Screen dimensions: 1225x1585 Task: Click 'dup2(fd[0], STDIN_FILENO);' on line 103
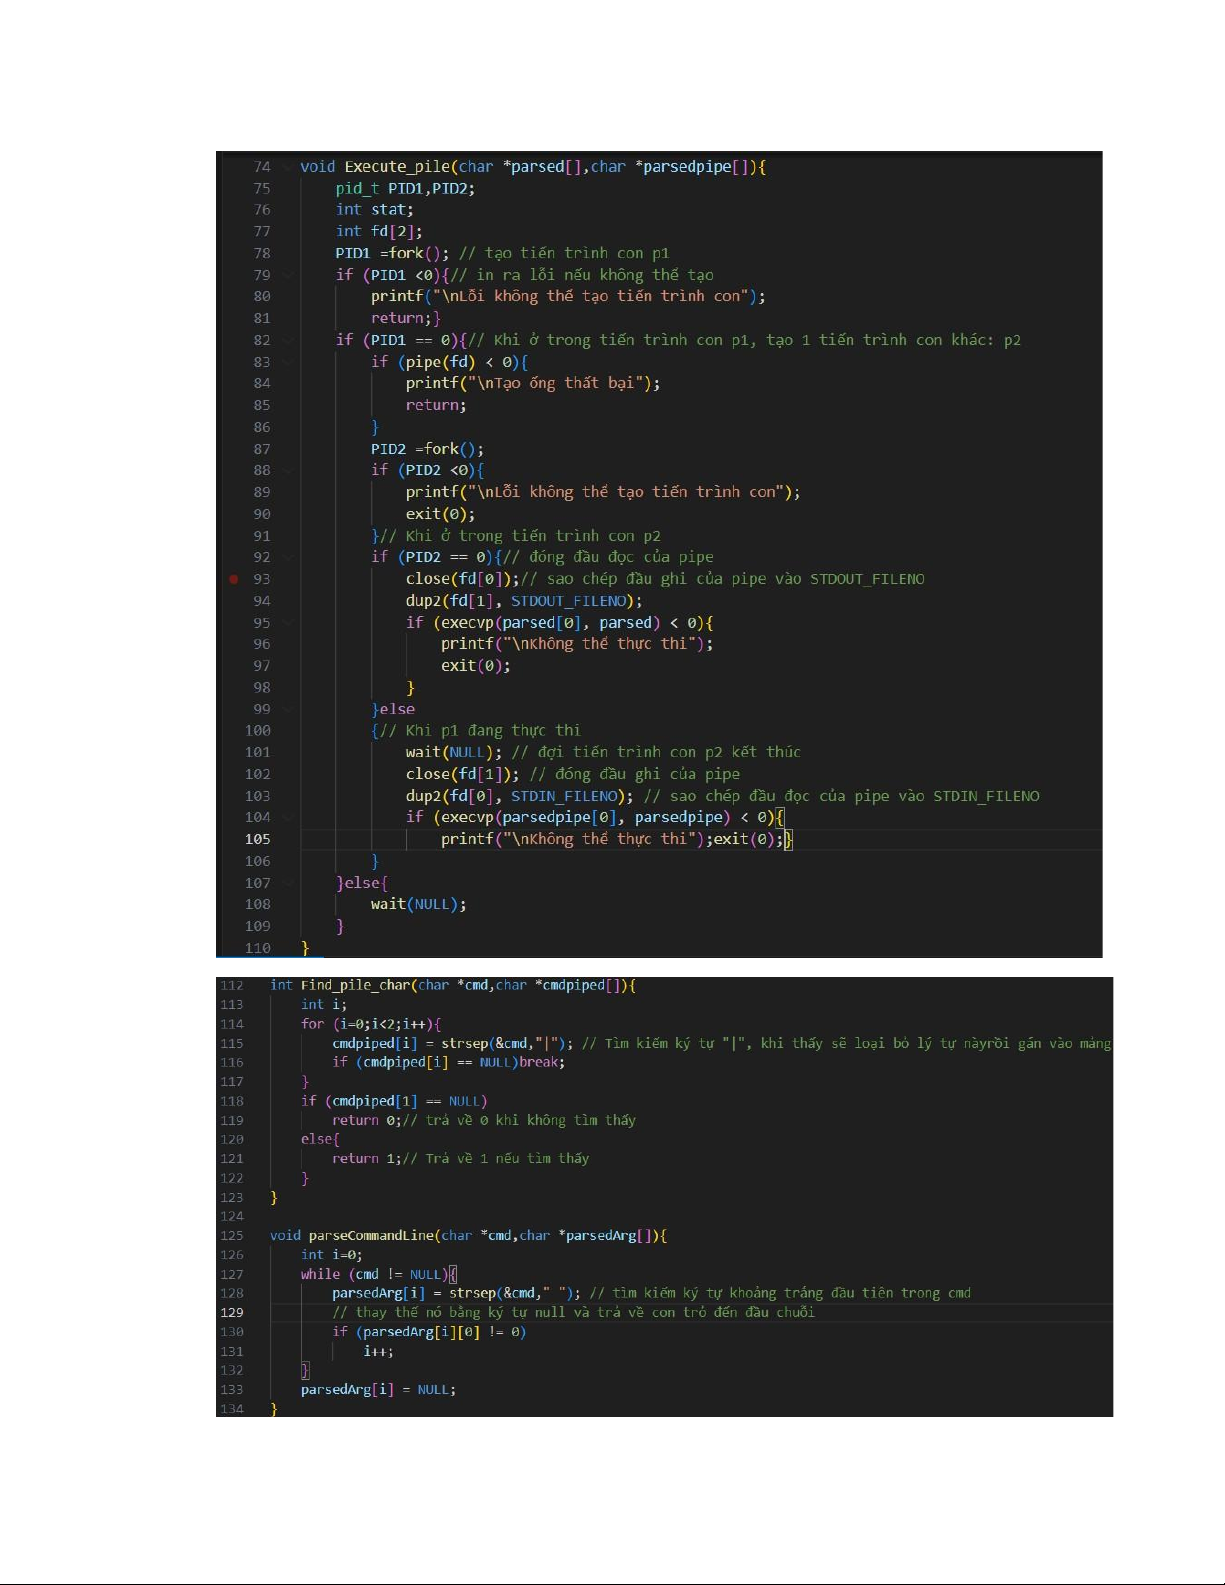point(519,796)
